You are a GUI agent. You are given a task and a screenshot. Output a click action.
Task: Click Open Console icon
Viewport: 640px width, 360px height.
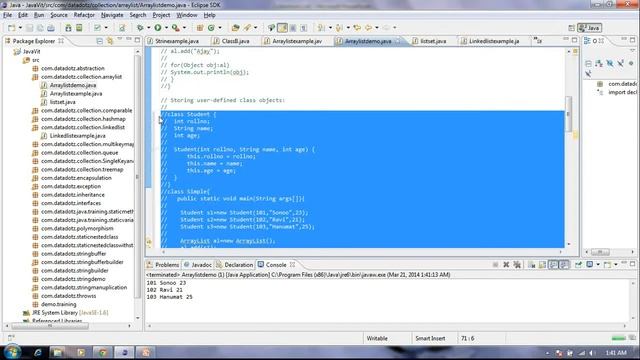tap(607, 264)
